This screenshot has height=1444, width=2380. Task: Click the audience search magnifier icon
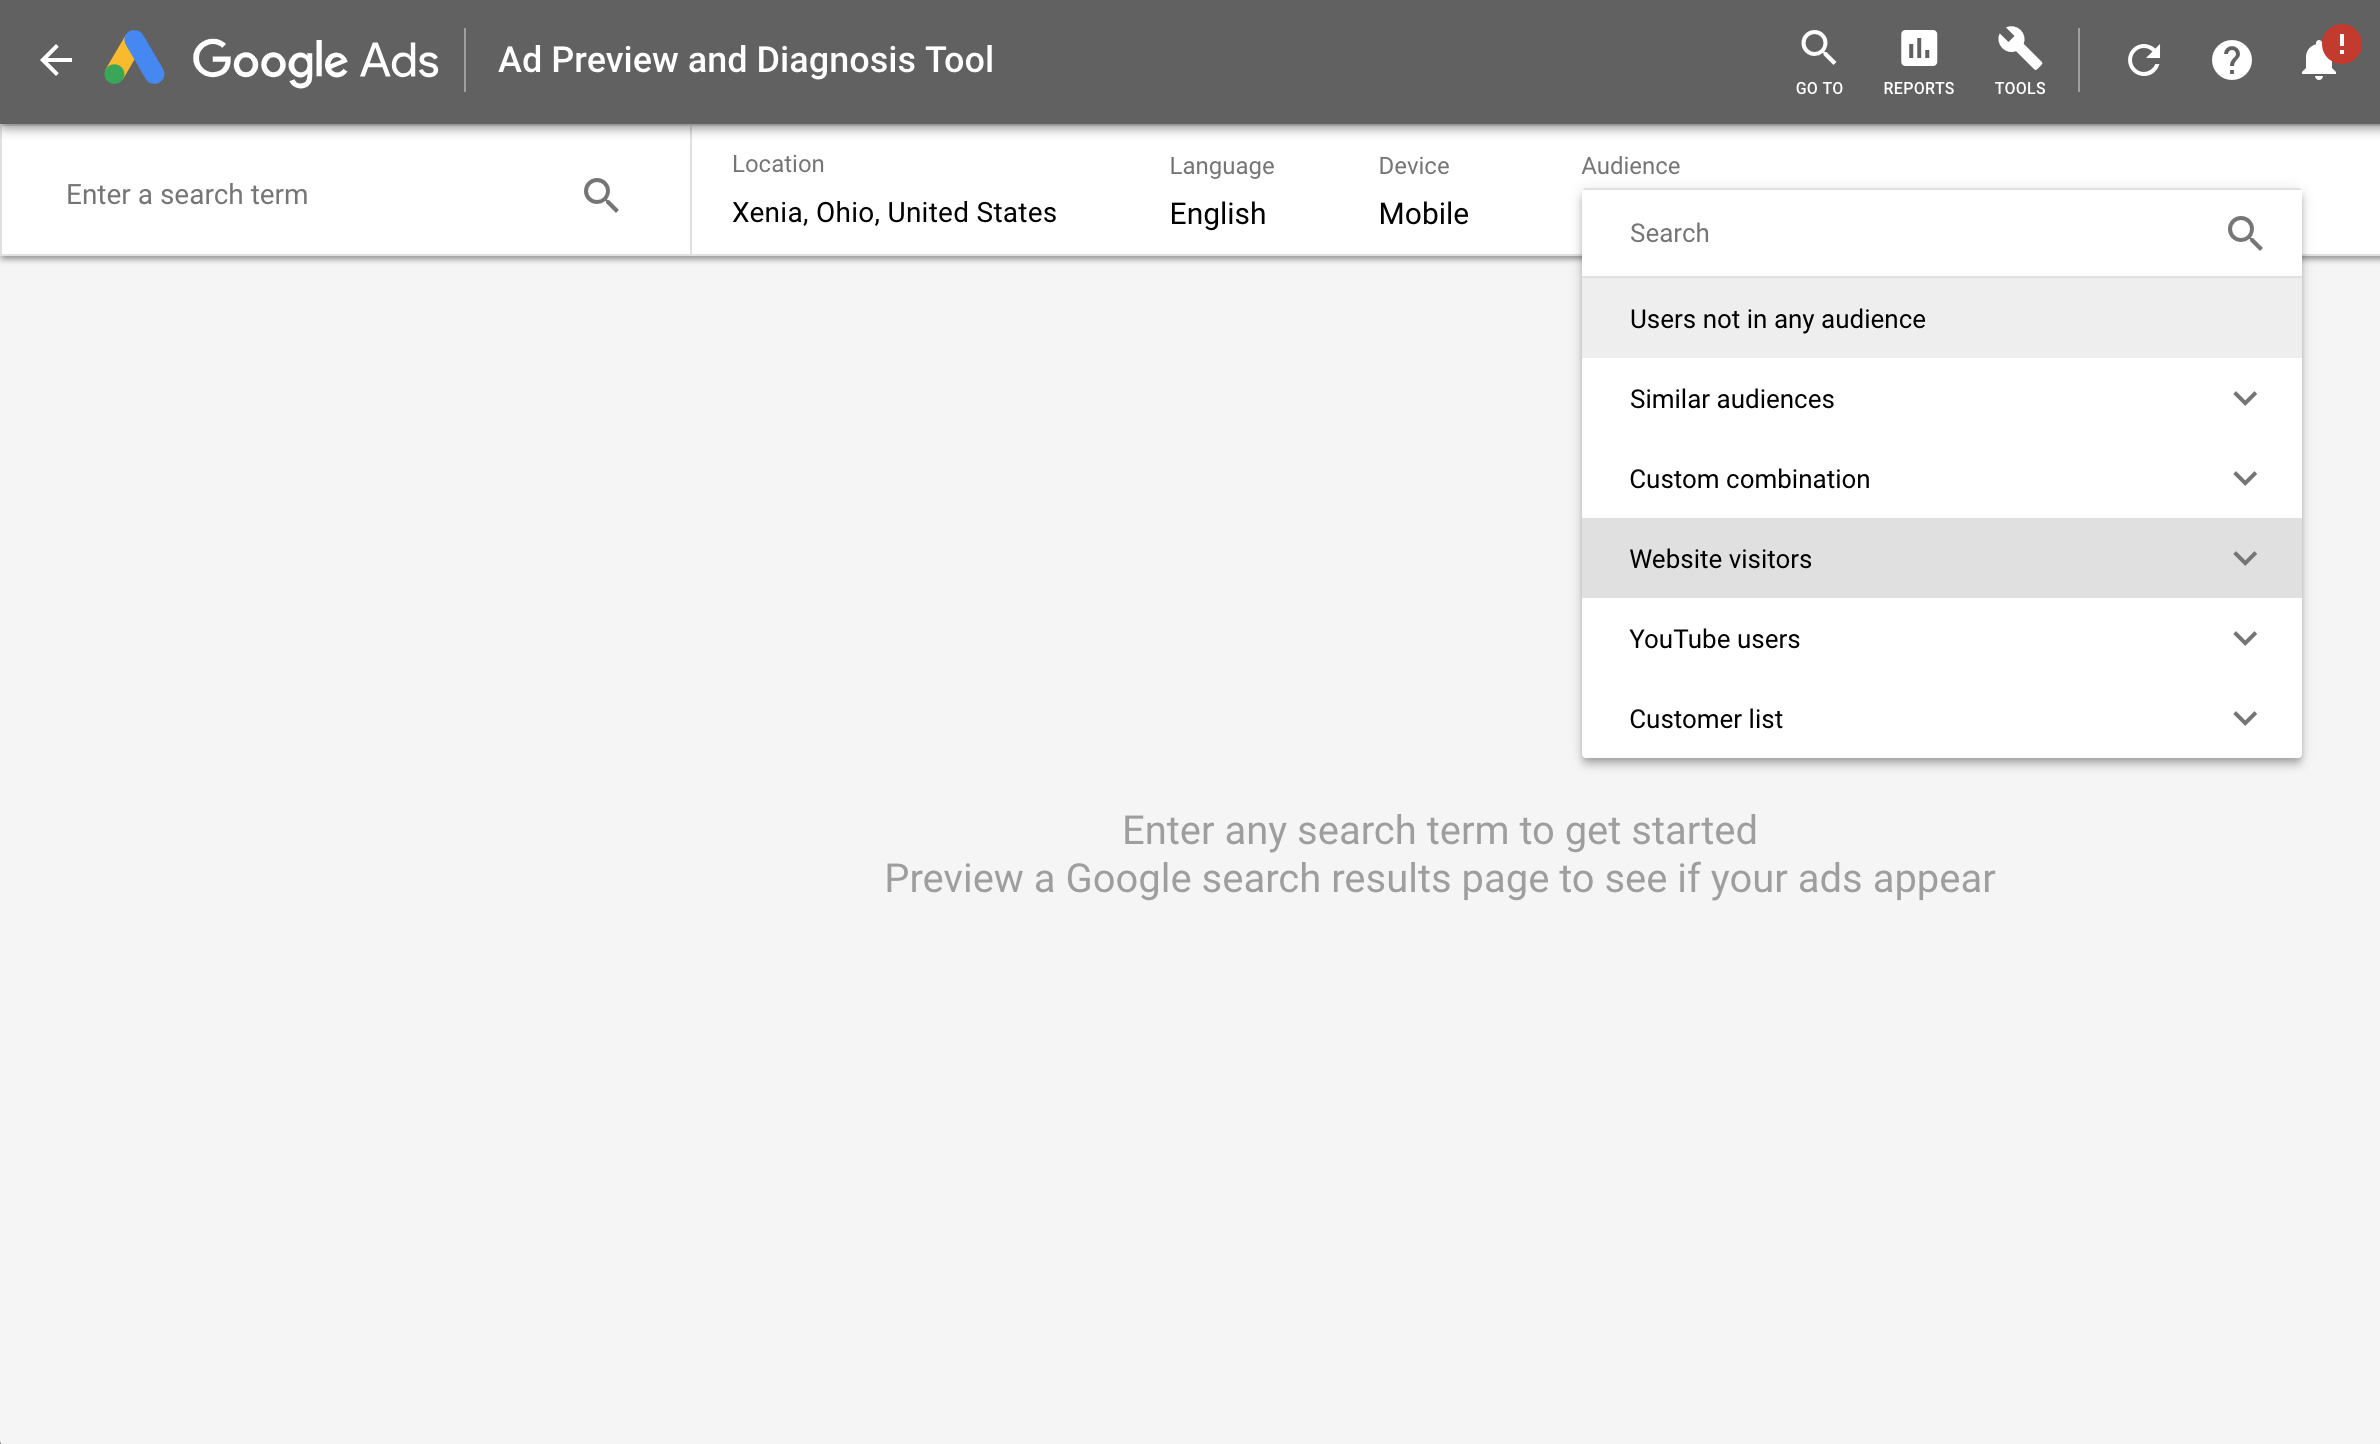pyautogui.click(x=2244, y=233)
